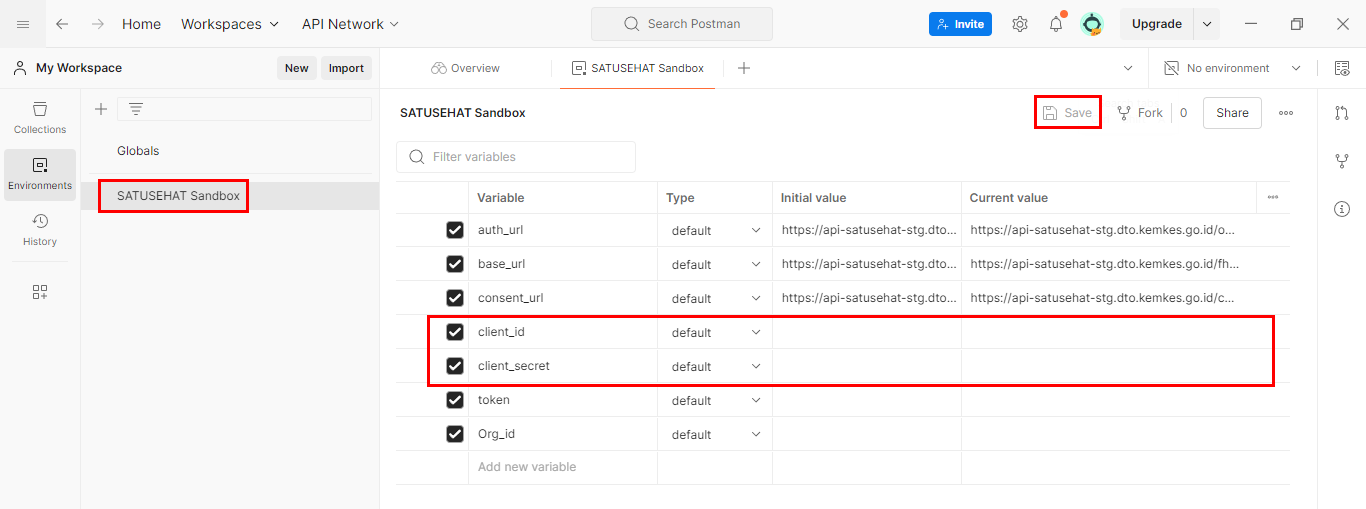The height and width of the screenshot is (509, 1366).
Task: Create new environment with plus icon
Action: [x=100, y=109]
